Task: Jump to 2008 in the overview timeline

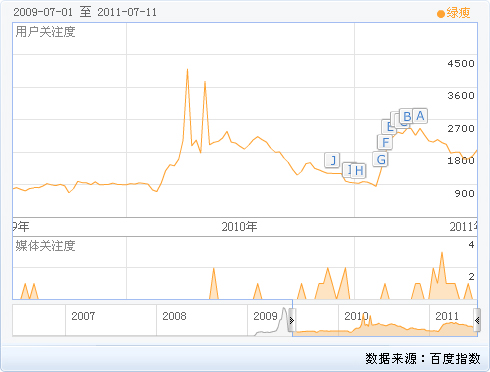Action: (174, 316)
